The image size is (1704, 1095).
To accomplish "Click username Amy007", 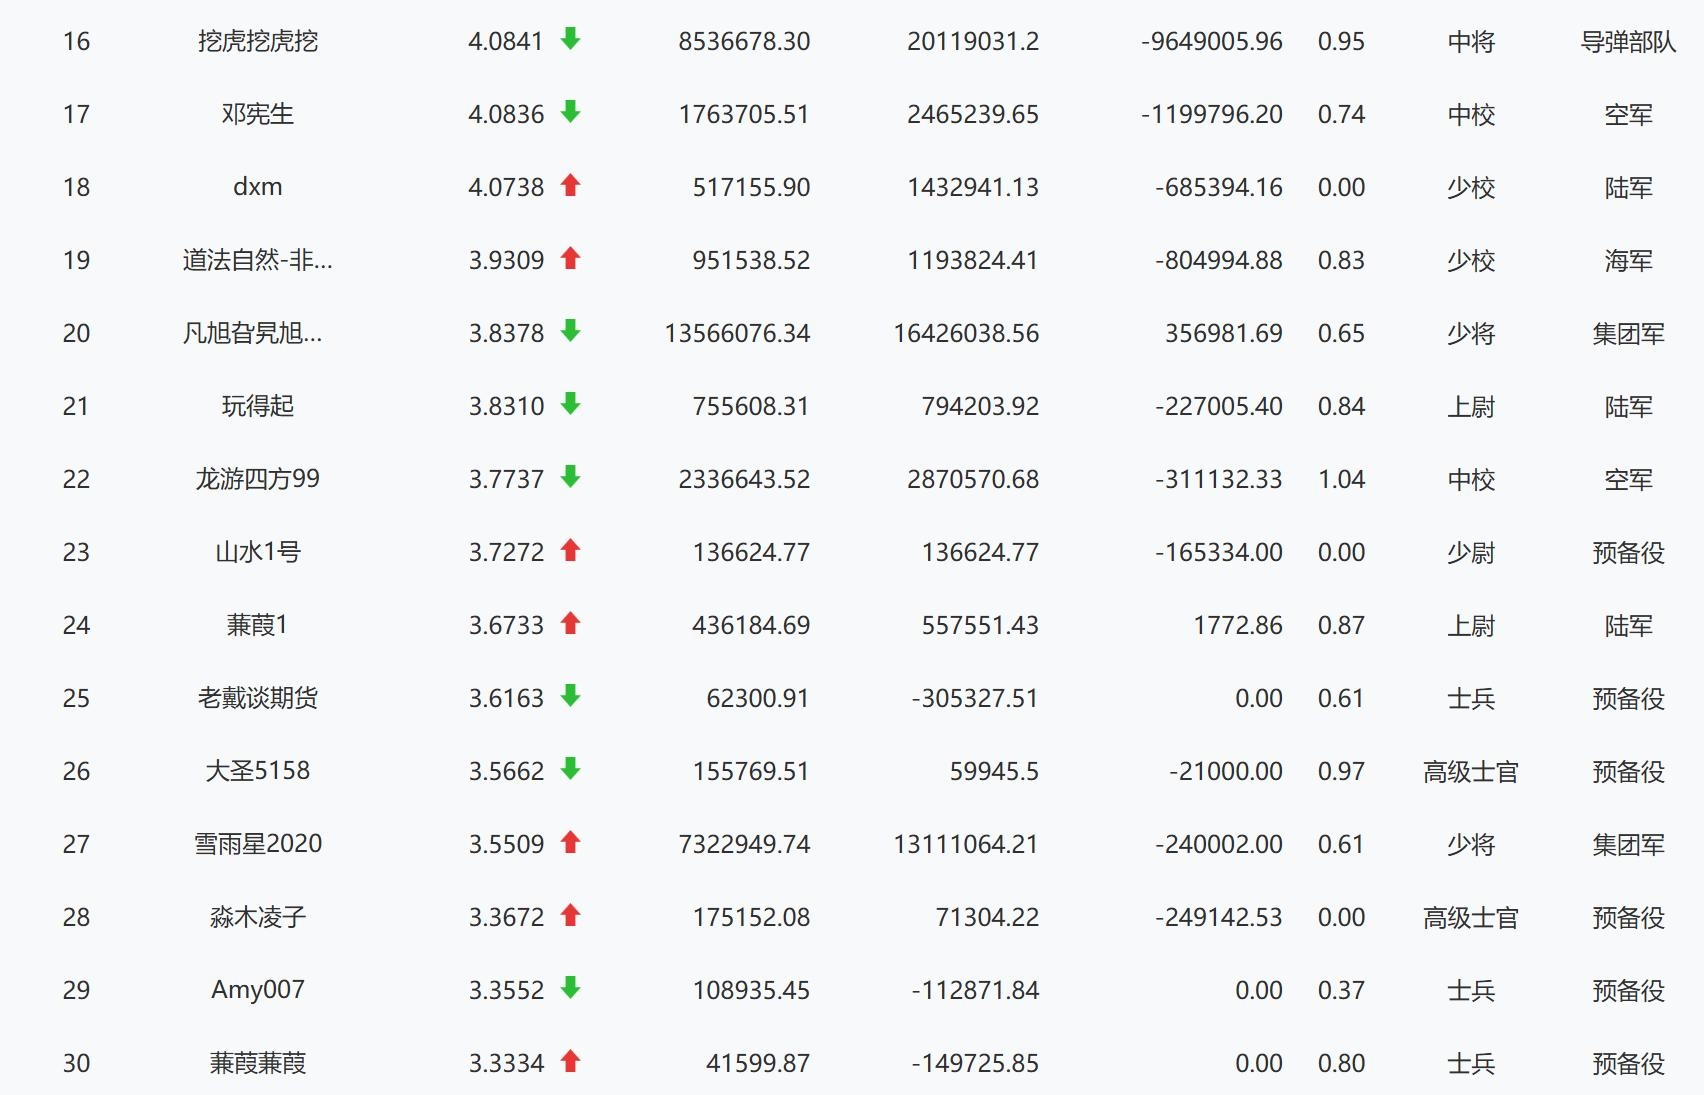I will [258, 990].
